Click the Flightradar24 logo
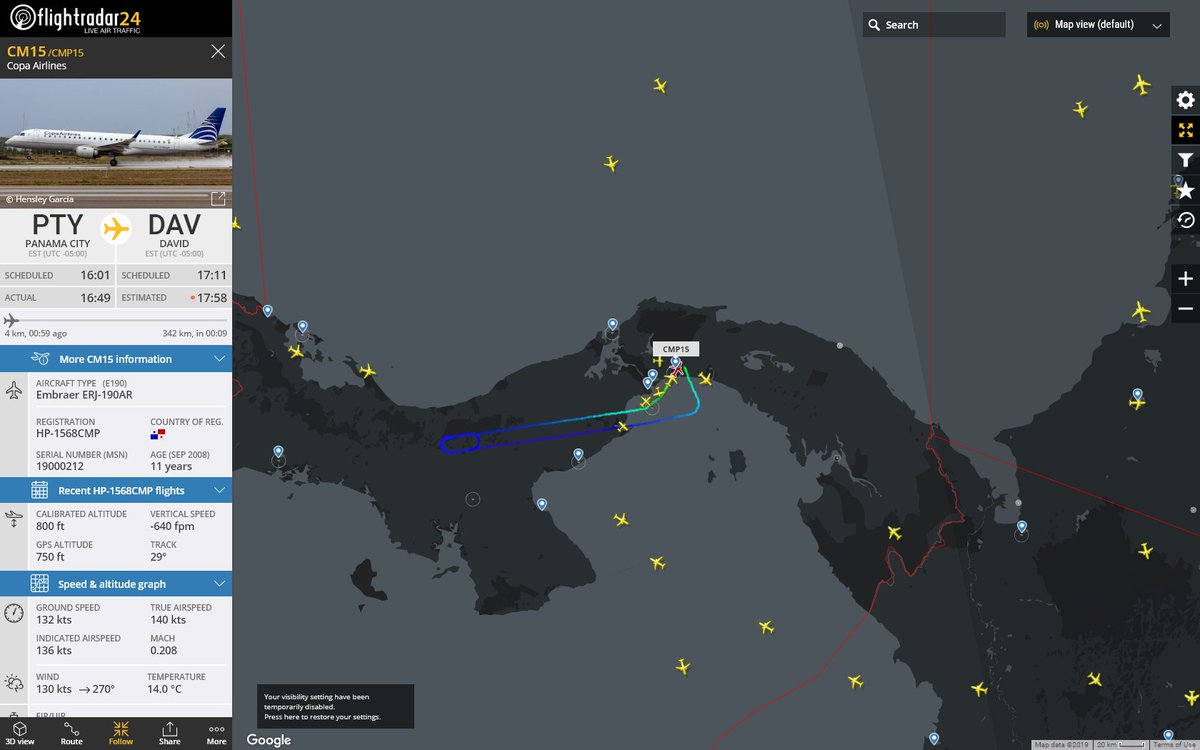 click(x=76, y=18)
